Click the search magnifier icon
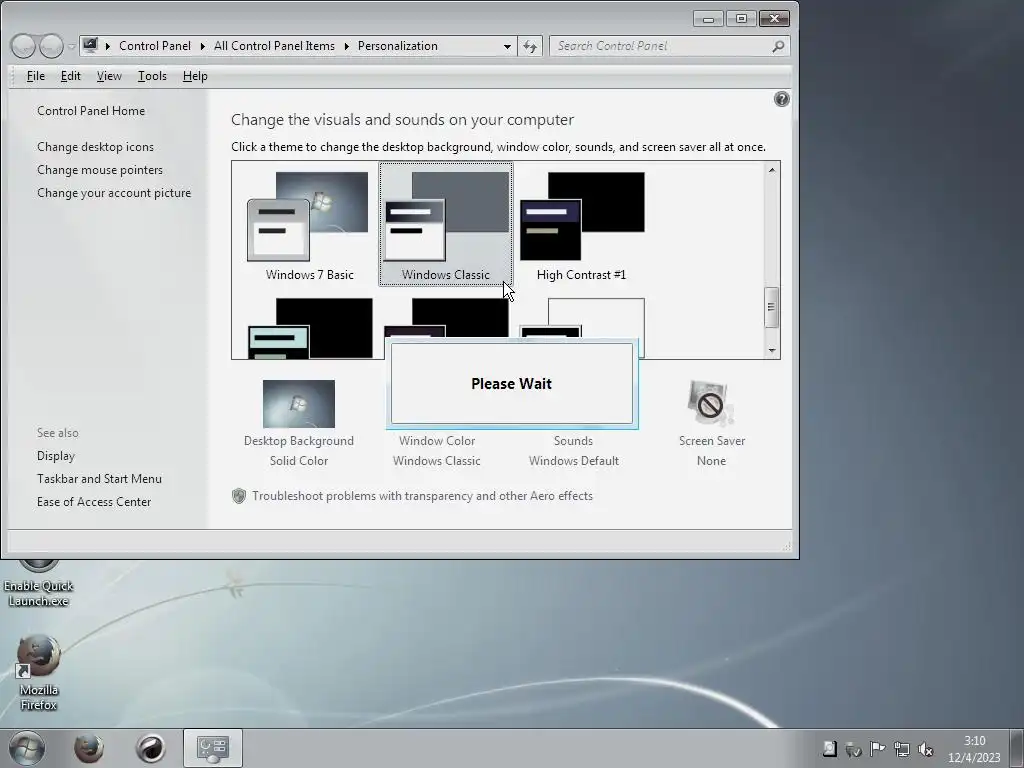Image resolution: width=1024 pixels, height=768 pixels. tap(778, 46)
